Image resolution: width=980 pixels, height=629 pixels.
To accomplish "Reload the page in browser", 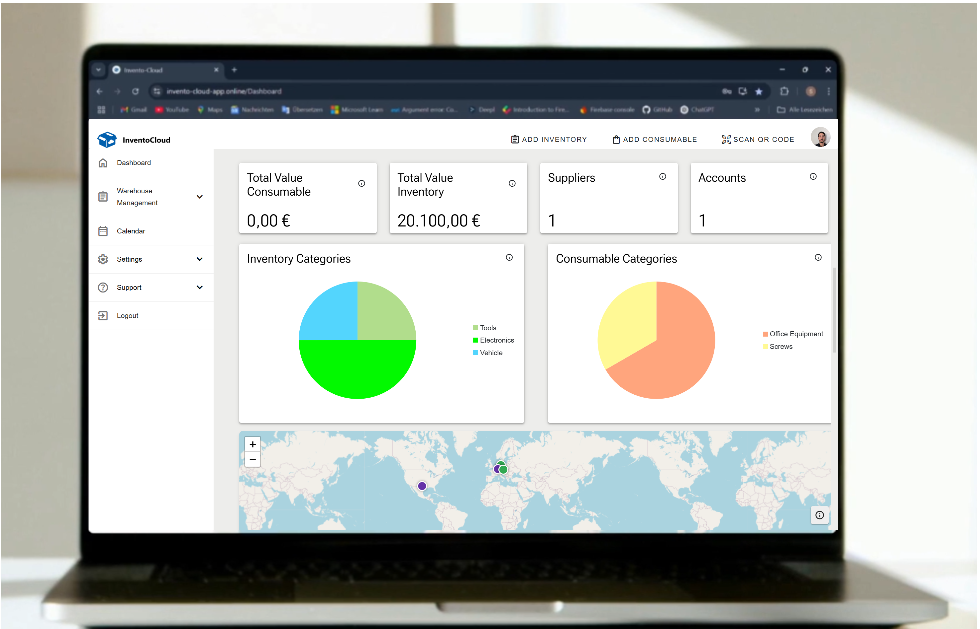I will [x=135, y=91].
